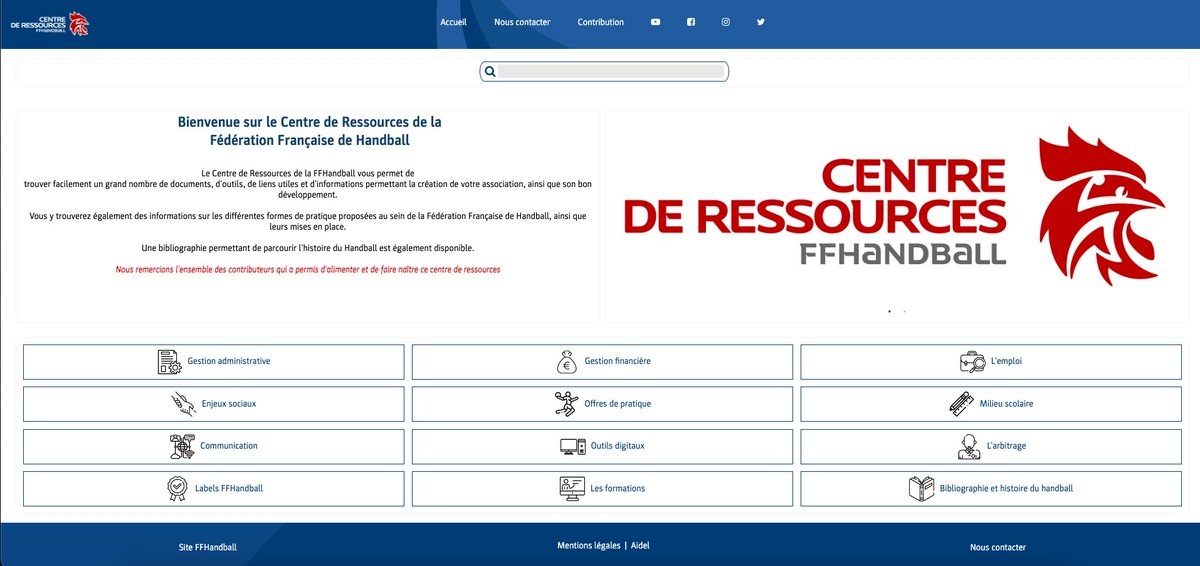Screen dimensions: 1200x566
Task: Click the Gestion financière money bag icon
Action: point(567,362)
